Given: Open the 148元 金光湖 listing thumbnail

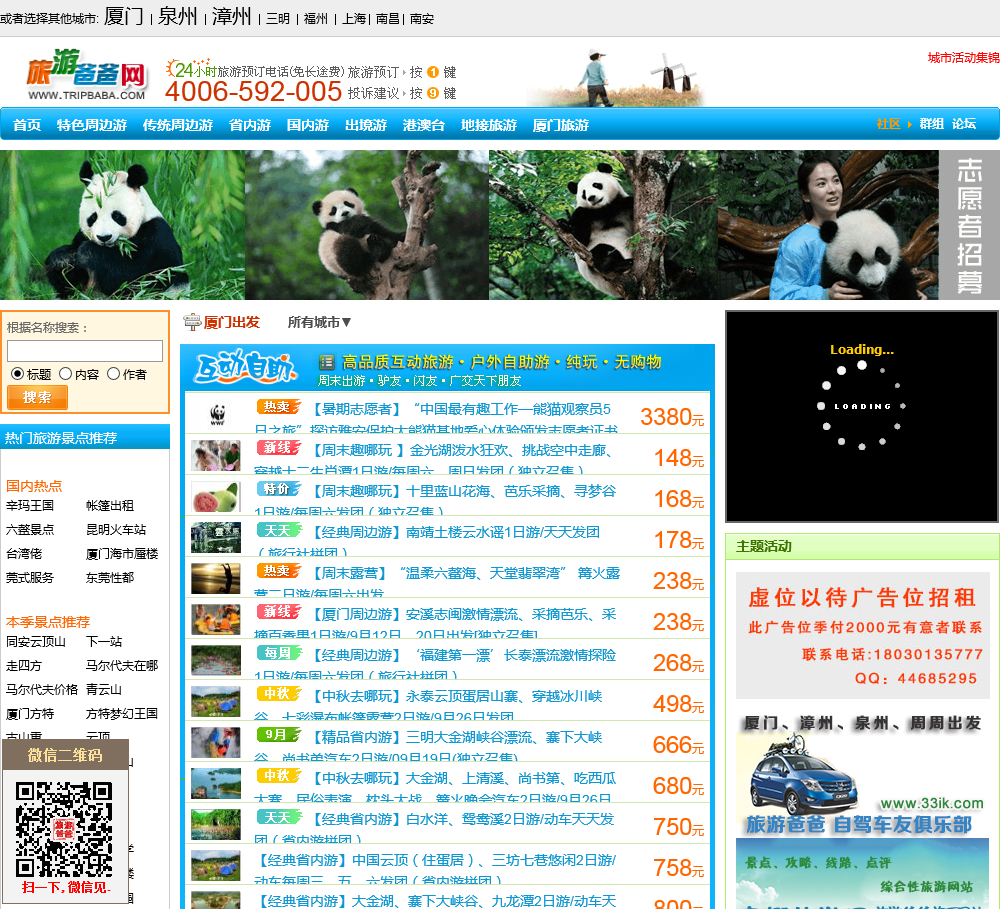Looking at the screenshot, I should coord(216,455).
